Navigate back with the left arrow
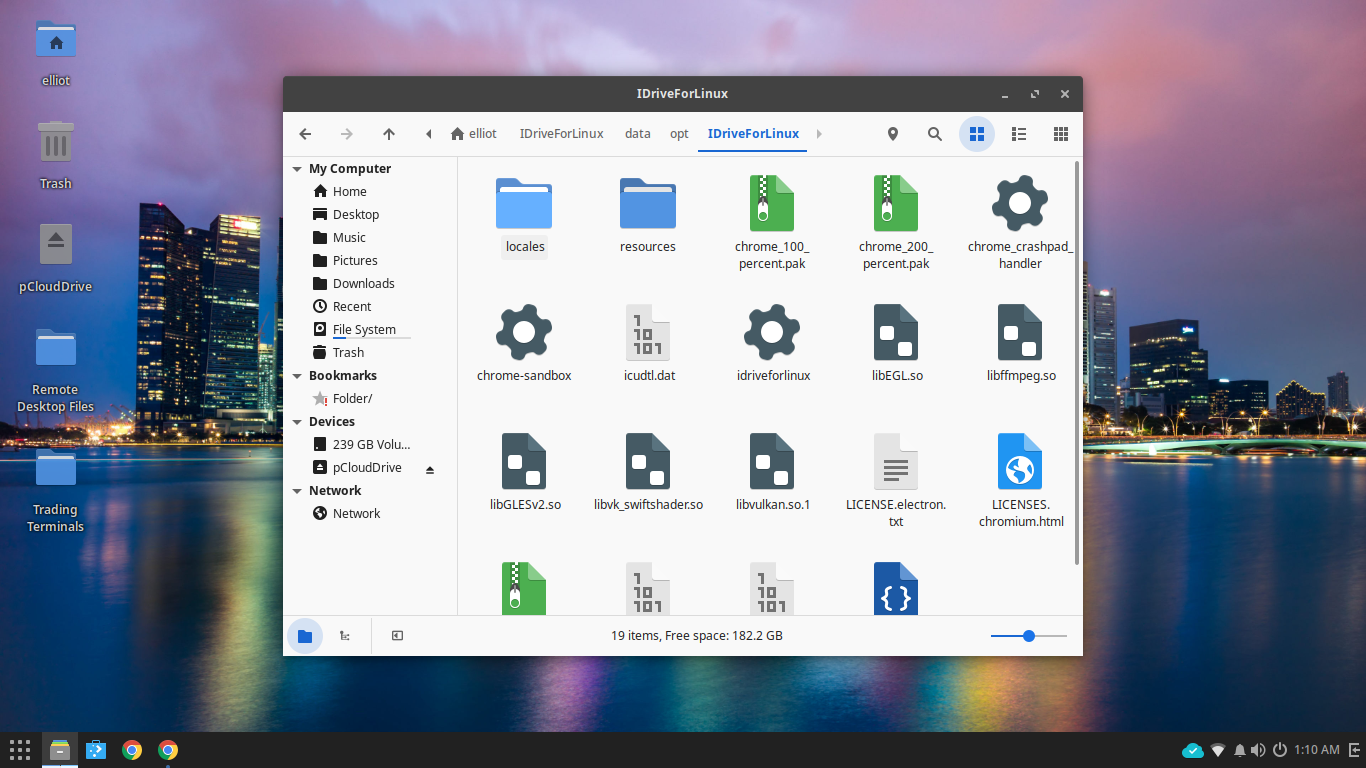This screenshot has width=1366, height=768. (306, 134)
